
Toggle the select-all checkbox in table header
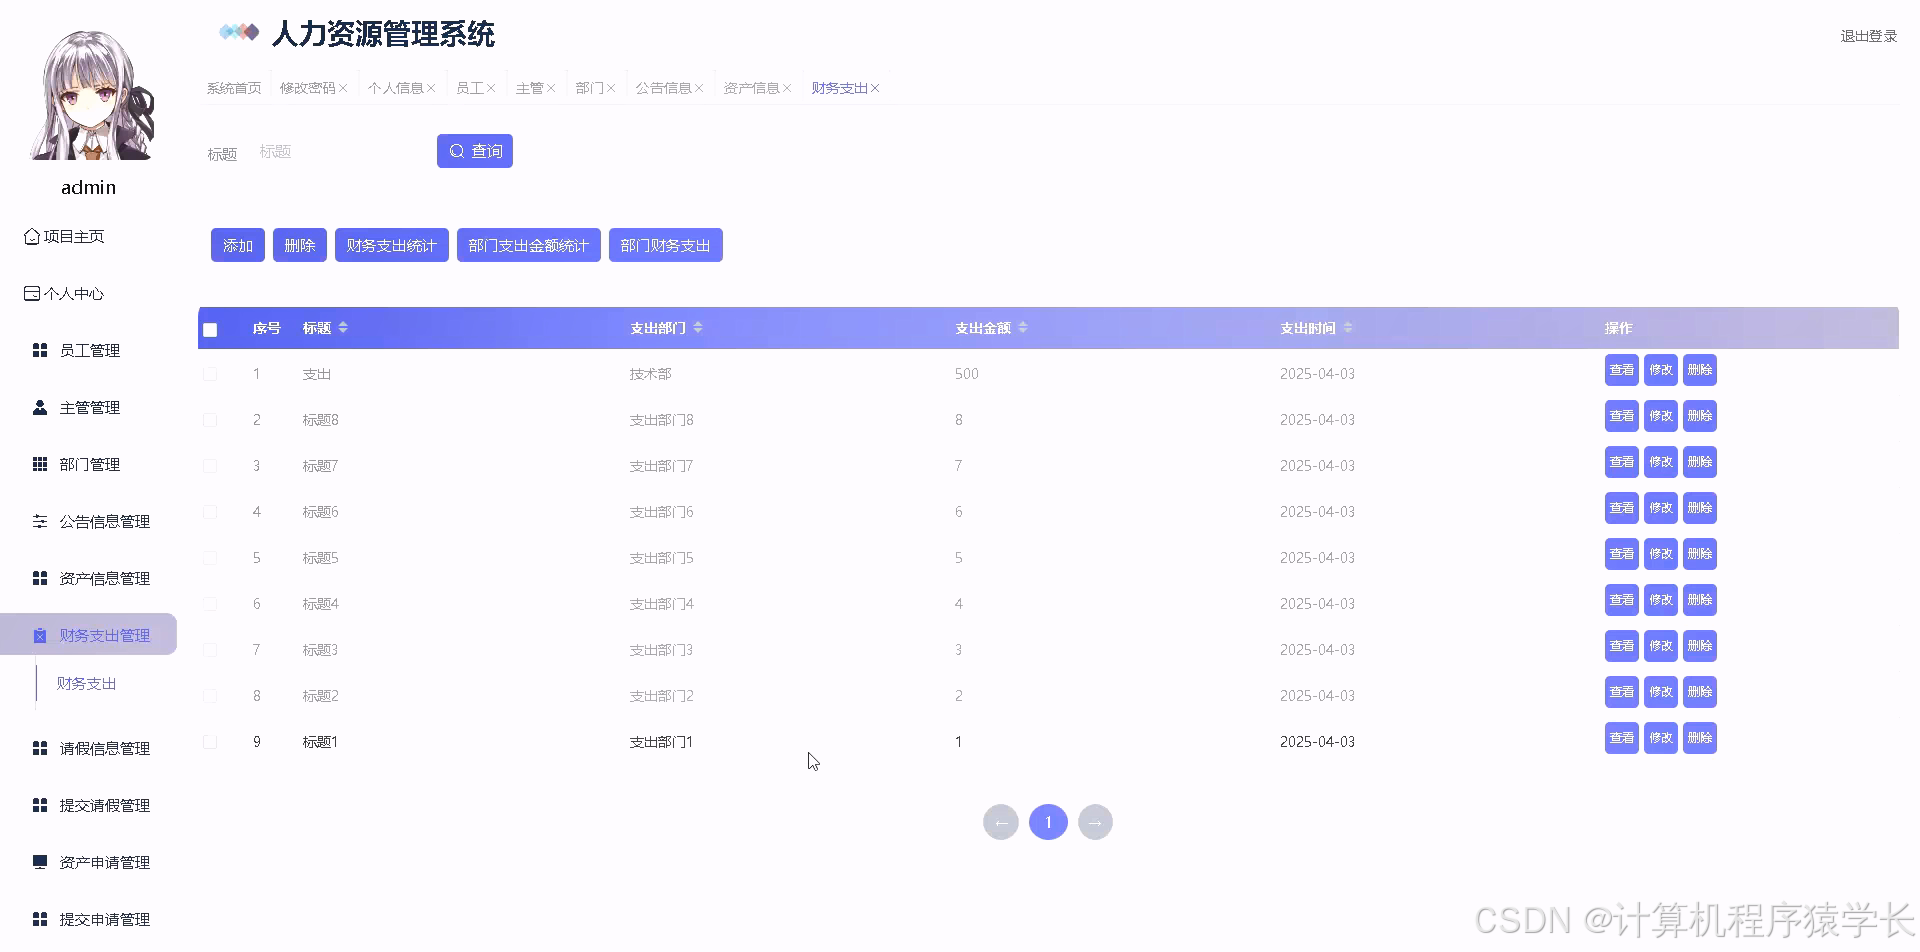point(210,329)
